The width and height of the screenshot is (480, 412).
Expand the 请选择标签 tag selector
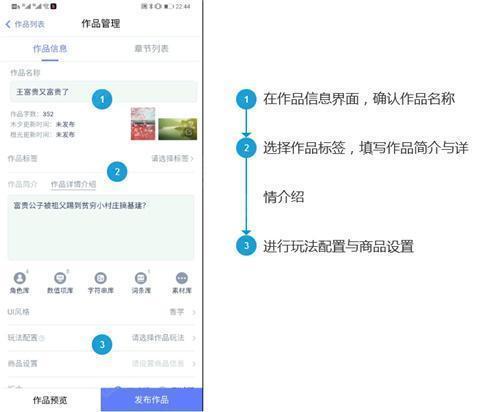(x=173, y=158)
